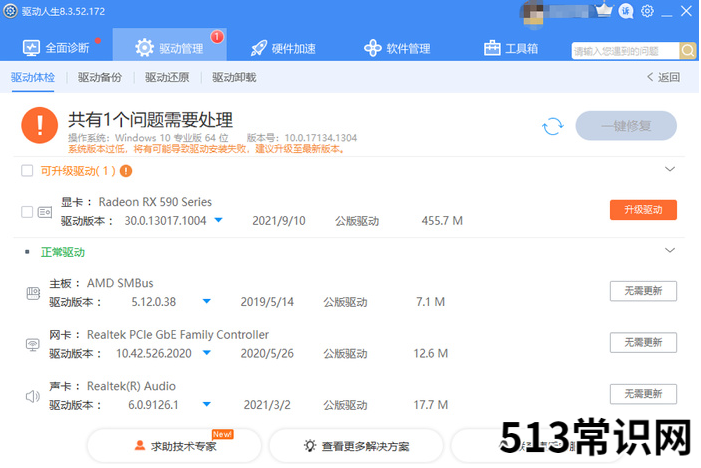Close the 驱动人生 window
This screenshot has width=701, height=468.
point(687,11)
